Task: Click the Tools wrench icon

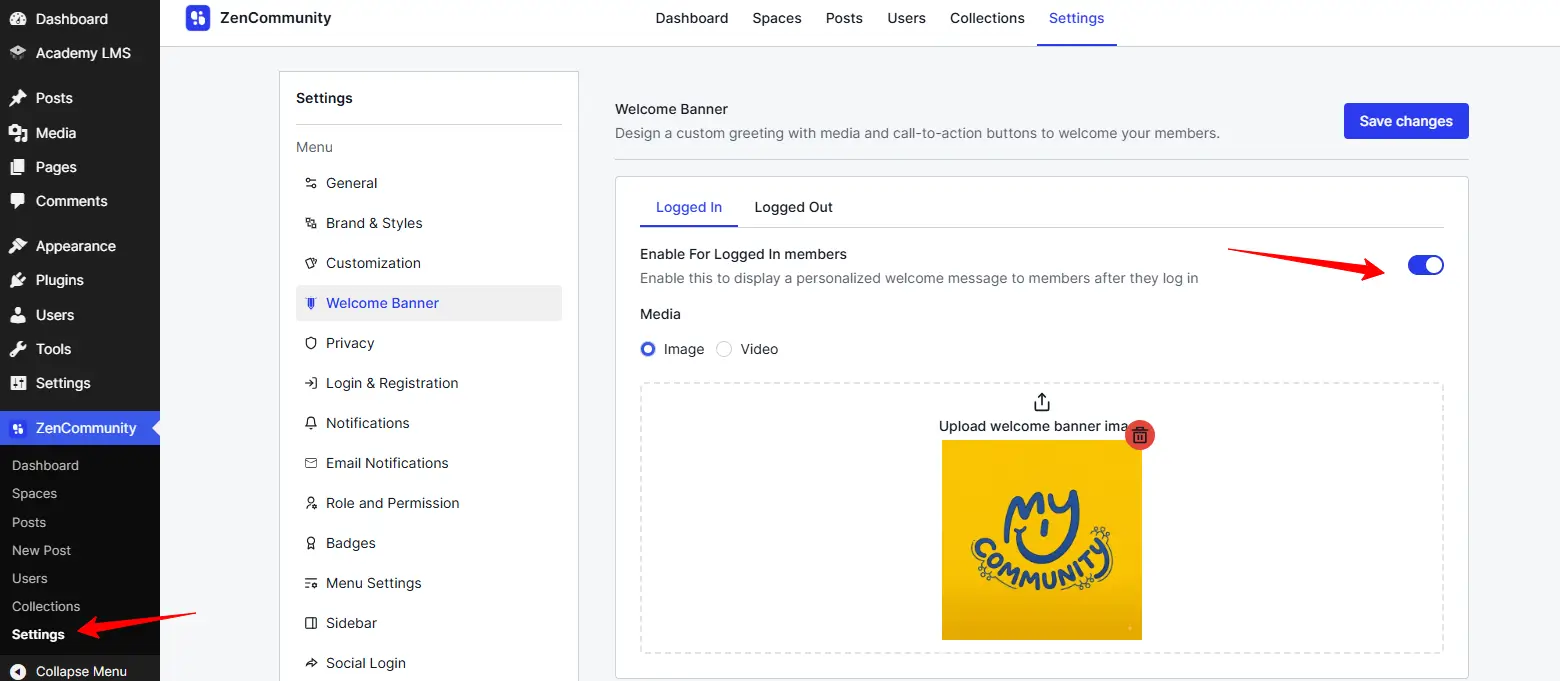Action: click(x=18, y=349)
